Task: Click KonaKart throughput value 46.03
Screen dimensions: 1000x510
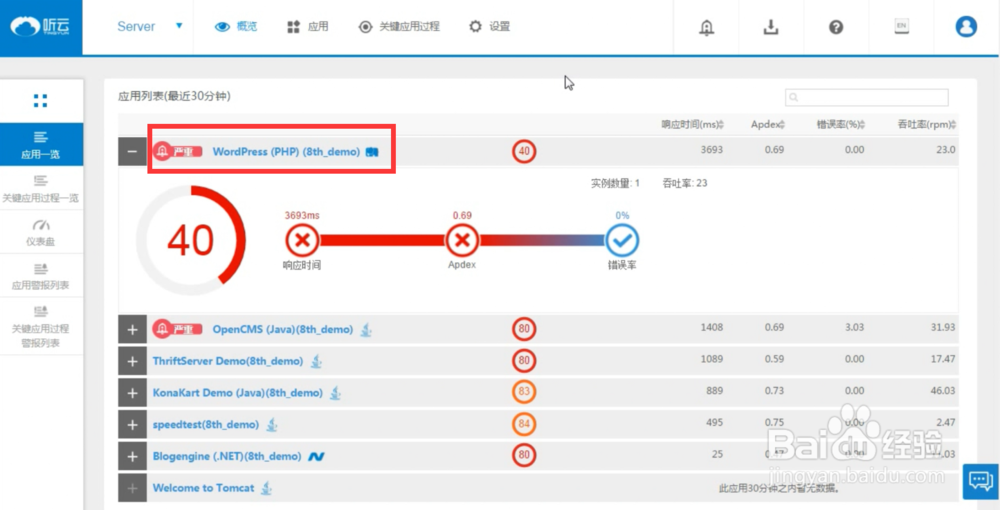Action: 943,393
